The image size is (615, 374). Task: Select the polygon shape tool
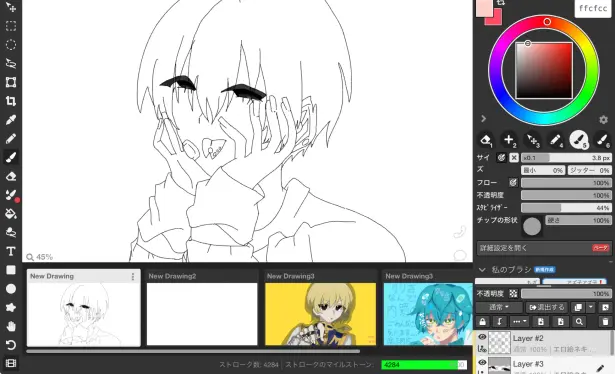(11, 308)
